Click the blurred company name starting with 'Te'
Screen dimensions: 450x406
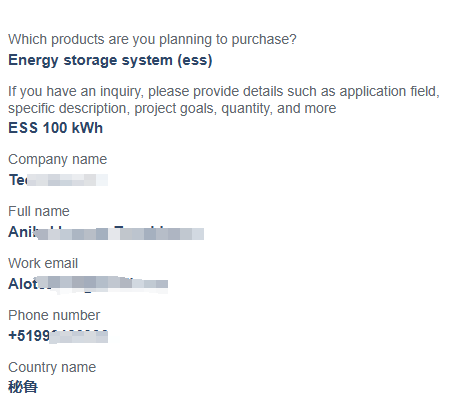[x=58, y=180]
